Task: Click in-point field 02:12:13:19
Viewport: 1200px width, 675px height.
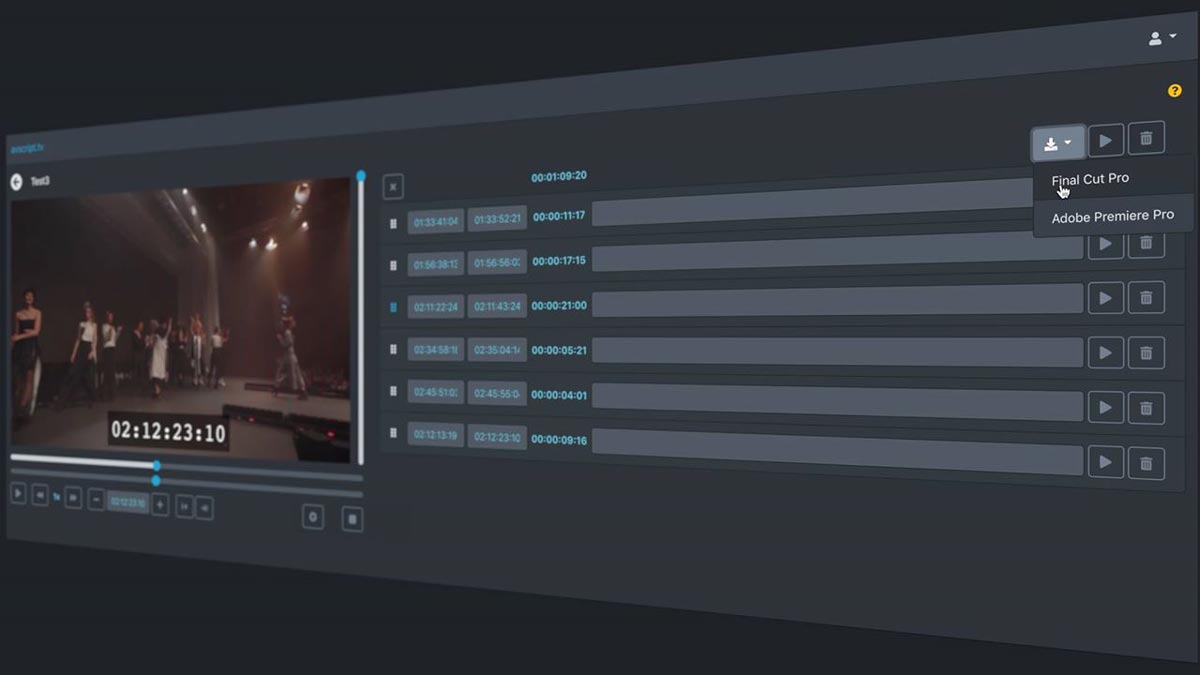Action: click(x=436, y=436)
